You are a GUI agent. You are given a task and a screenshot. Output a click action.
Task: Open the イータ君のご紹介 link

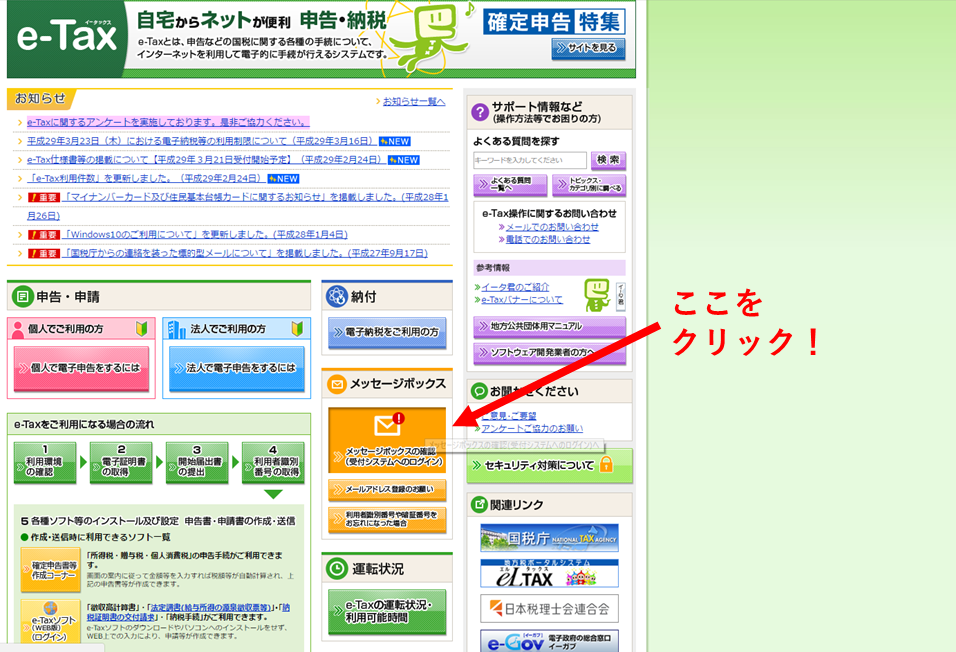tap(515, 287)
